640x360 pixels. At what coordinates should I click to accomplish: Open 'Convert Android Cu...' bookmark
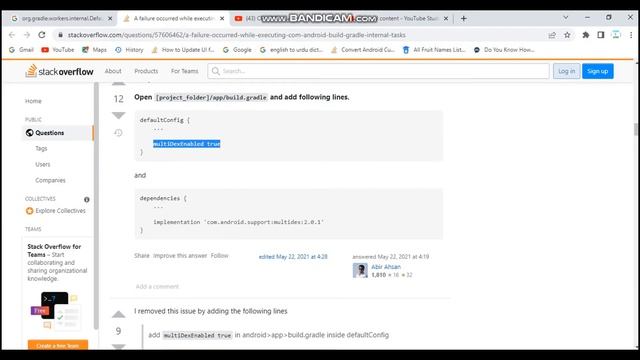[363, 50]
